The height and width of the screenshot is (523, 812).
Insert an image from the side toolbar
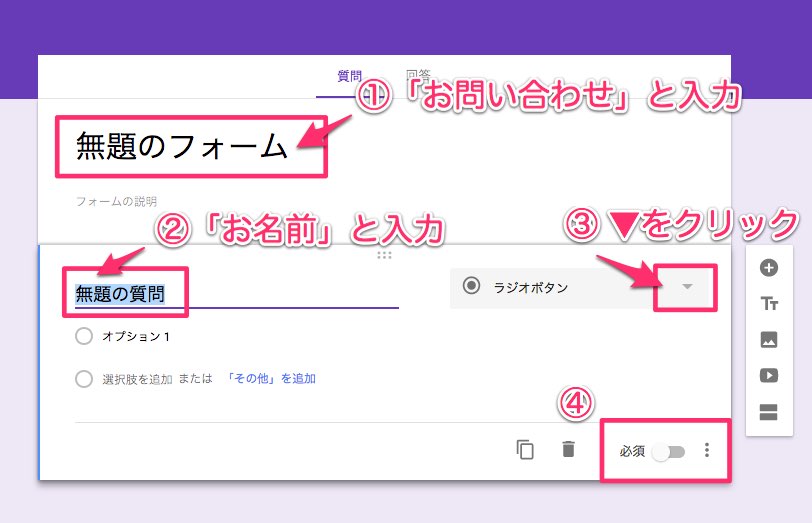(x=768, y=340)
